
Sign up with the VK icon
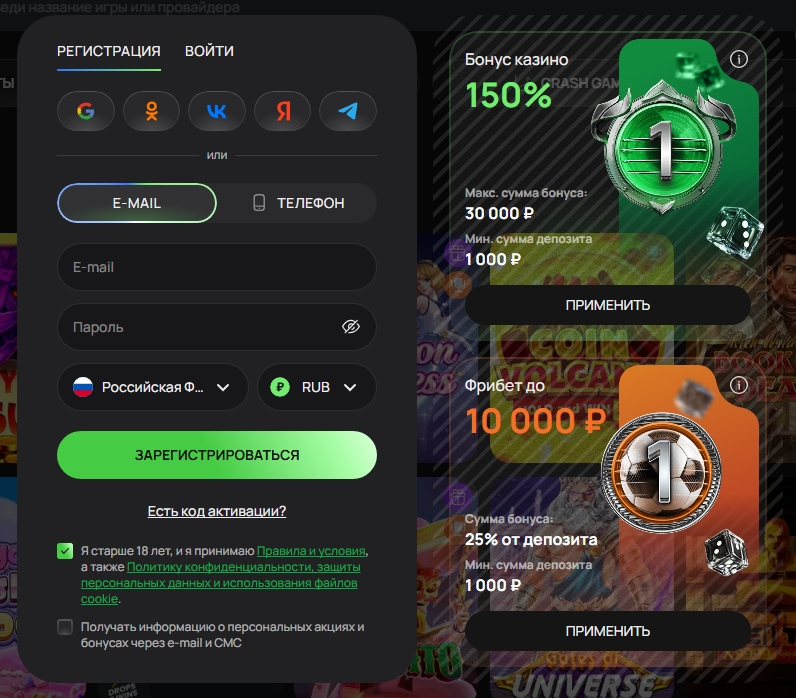coord(217,111)
